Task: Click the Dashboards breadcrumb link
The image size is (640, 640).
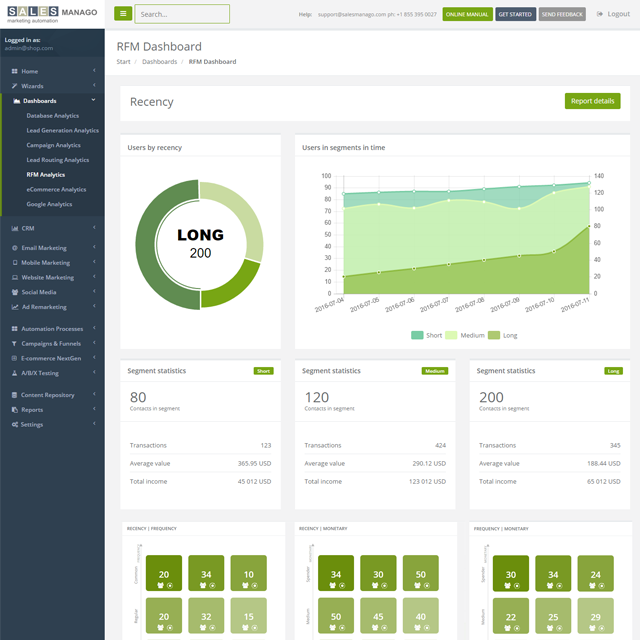Action: [160, 62]
